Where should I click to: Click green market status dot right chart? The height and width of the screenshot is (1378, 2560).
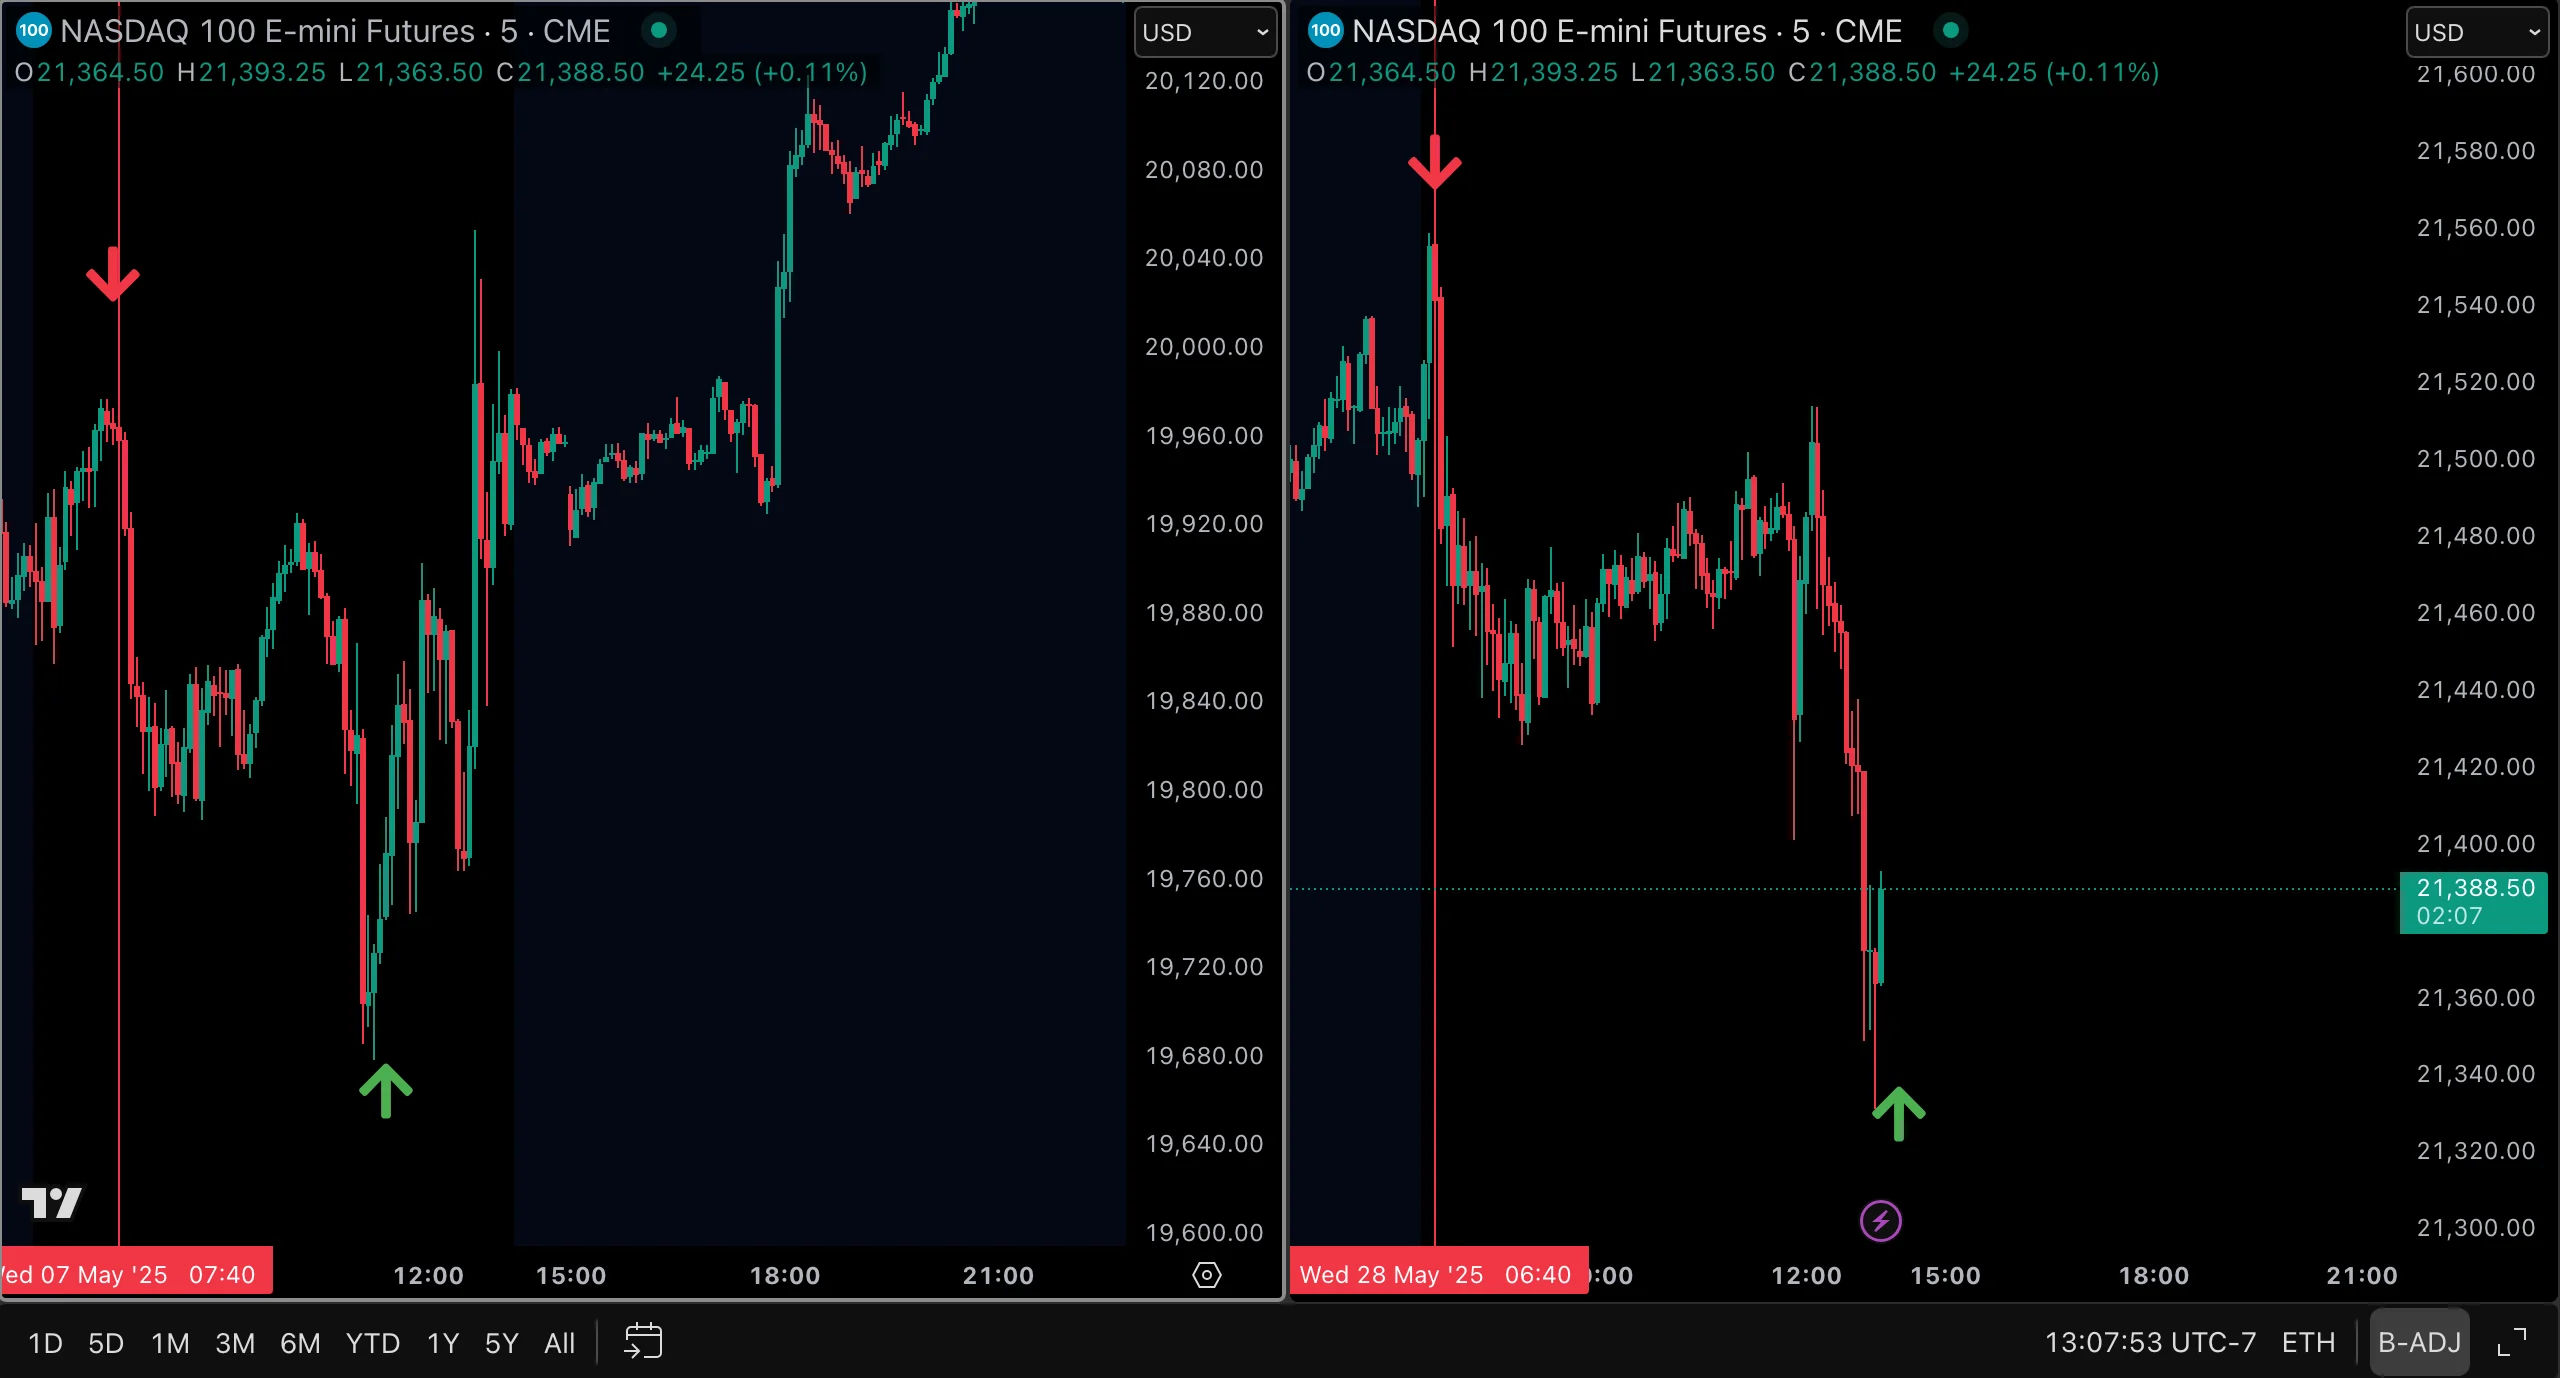pyautogui.click(x=1951, y=31)
